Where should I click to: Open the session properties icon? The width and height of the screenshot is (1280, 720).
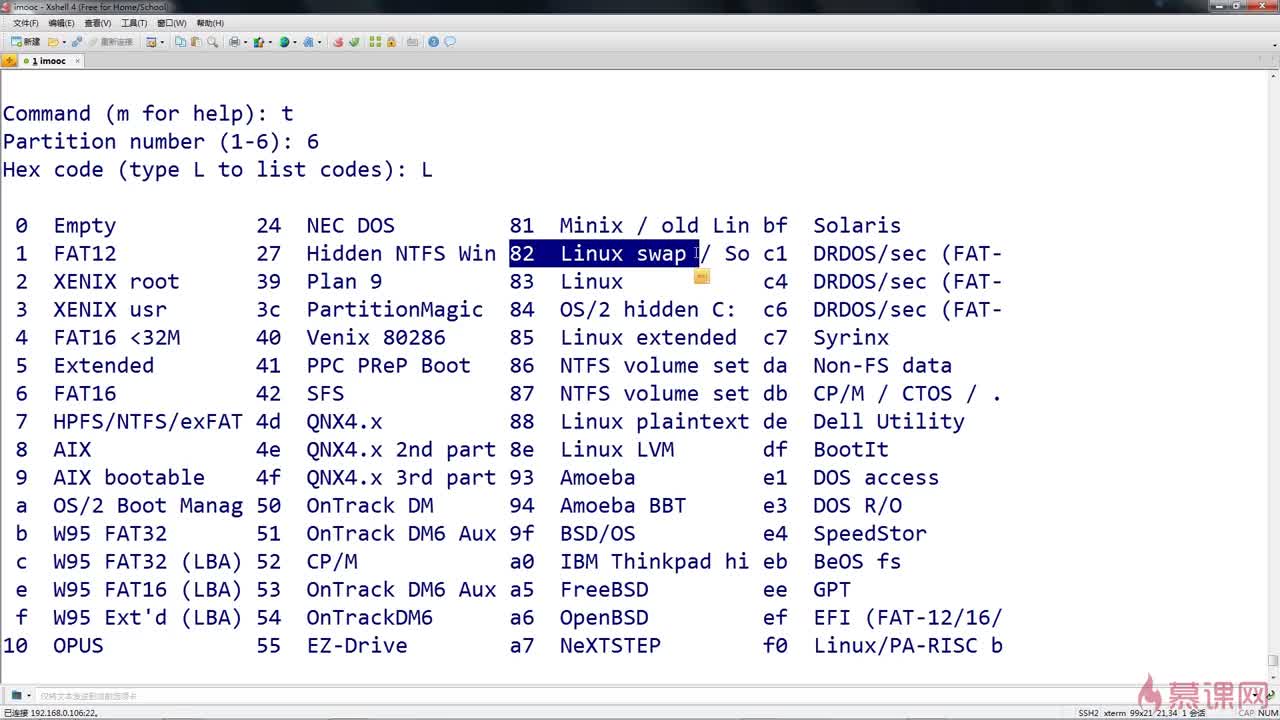click(x=151, y=42)
